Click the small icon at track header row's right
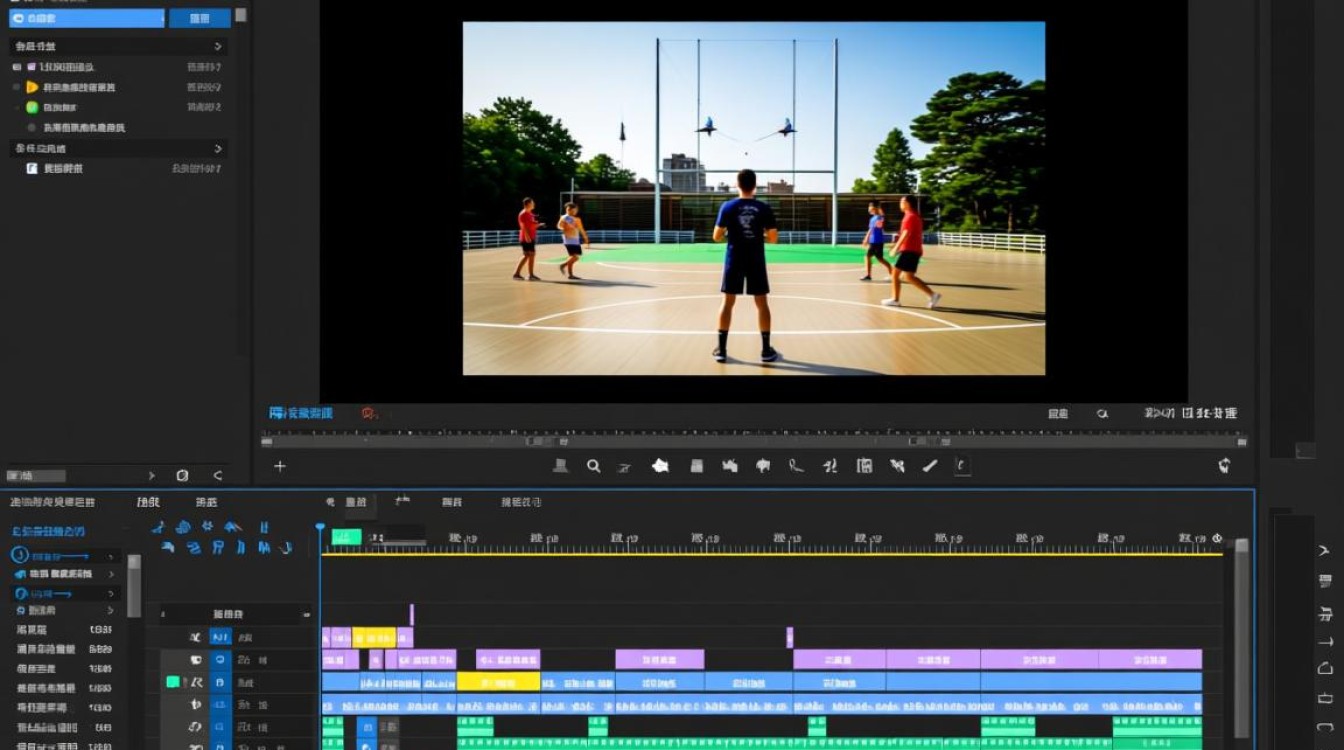This screenshot has width=1344, height=750. coord(307,615)
